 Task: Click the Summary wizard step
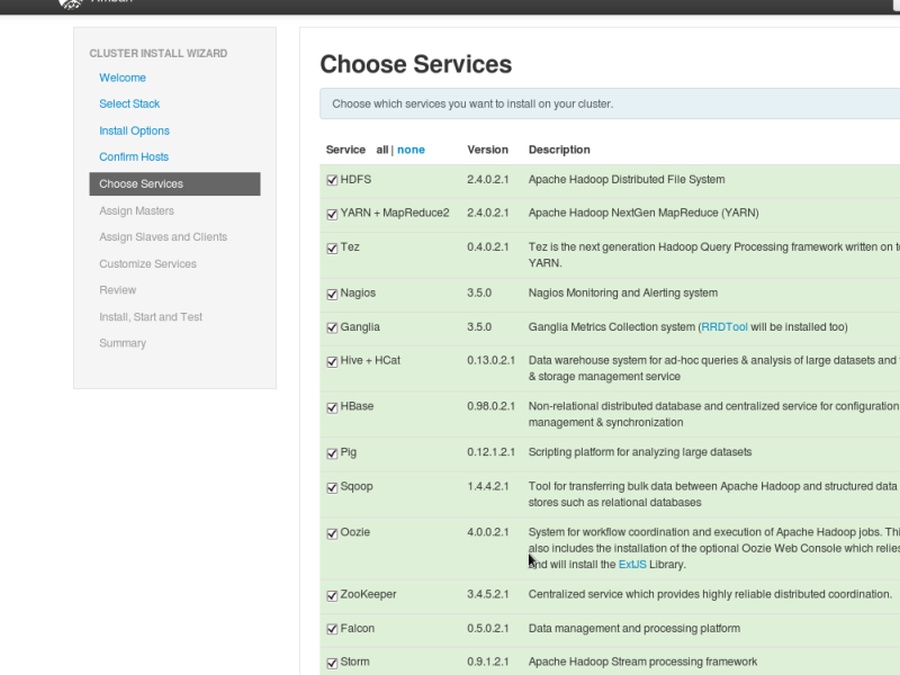tap(122, 343)
